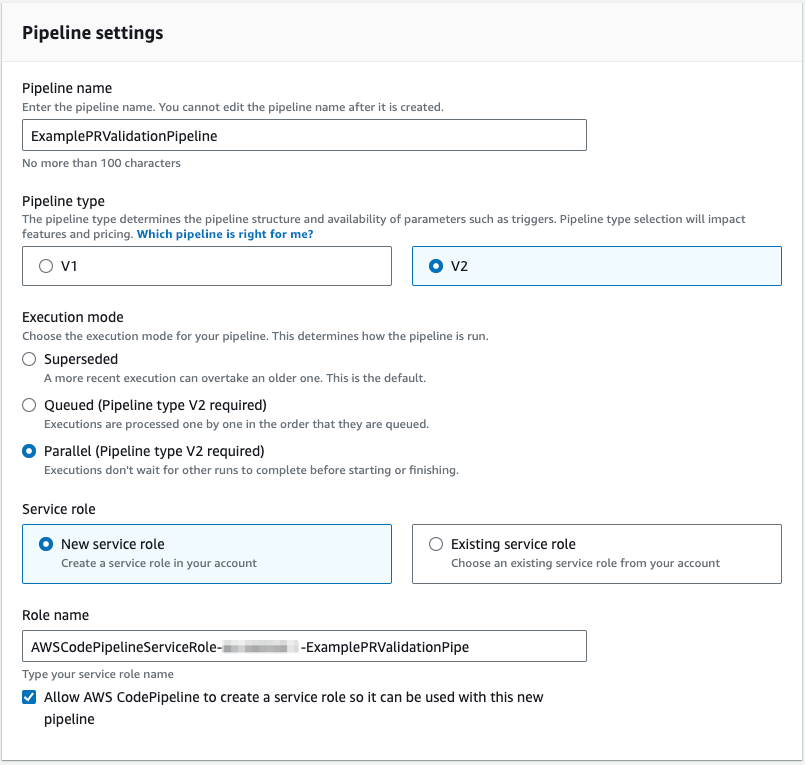
Task: Click the Service role section heading
Action: point(58,509)
